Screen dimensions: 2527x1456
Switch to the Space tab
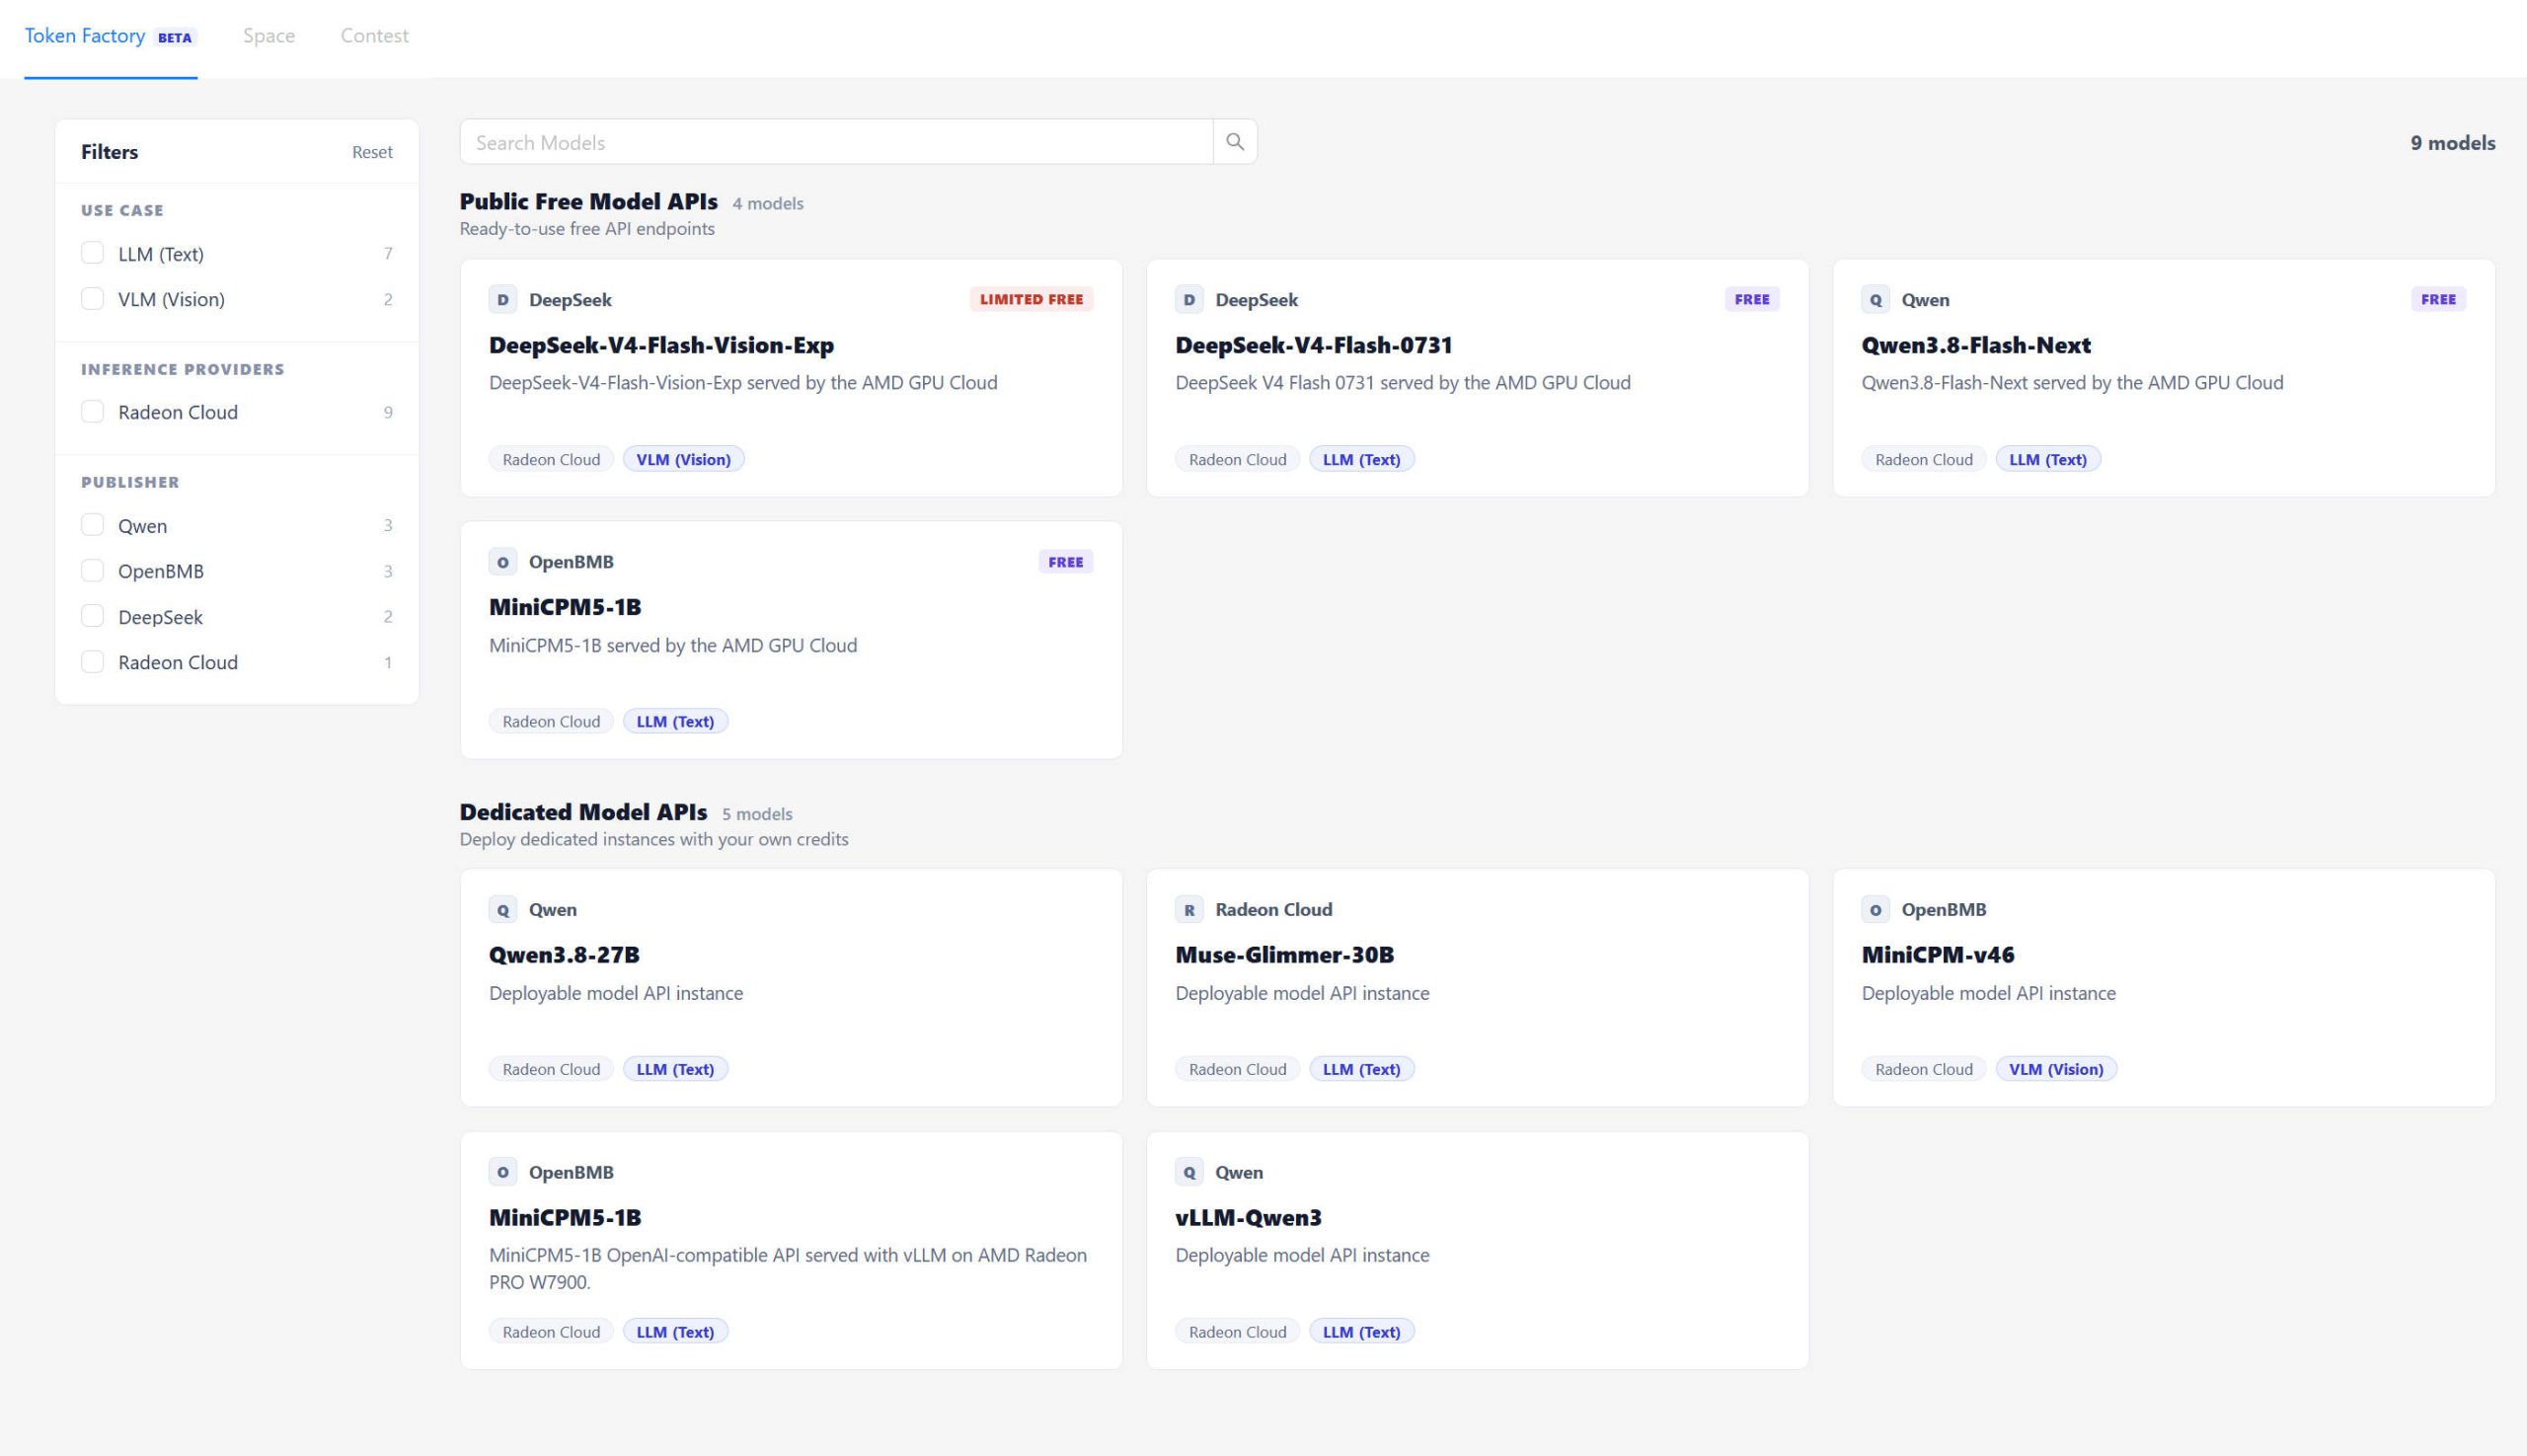(x=269, y=36)
